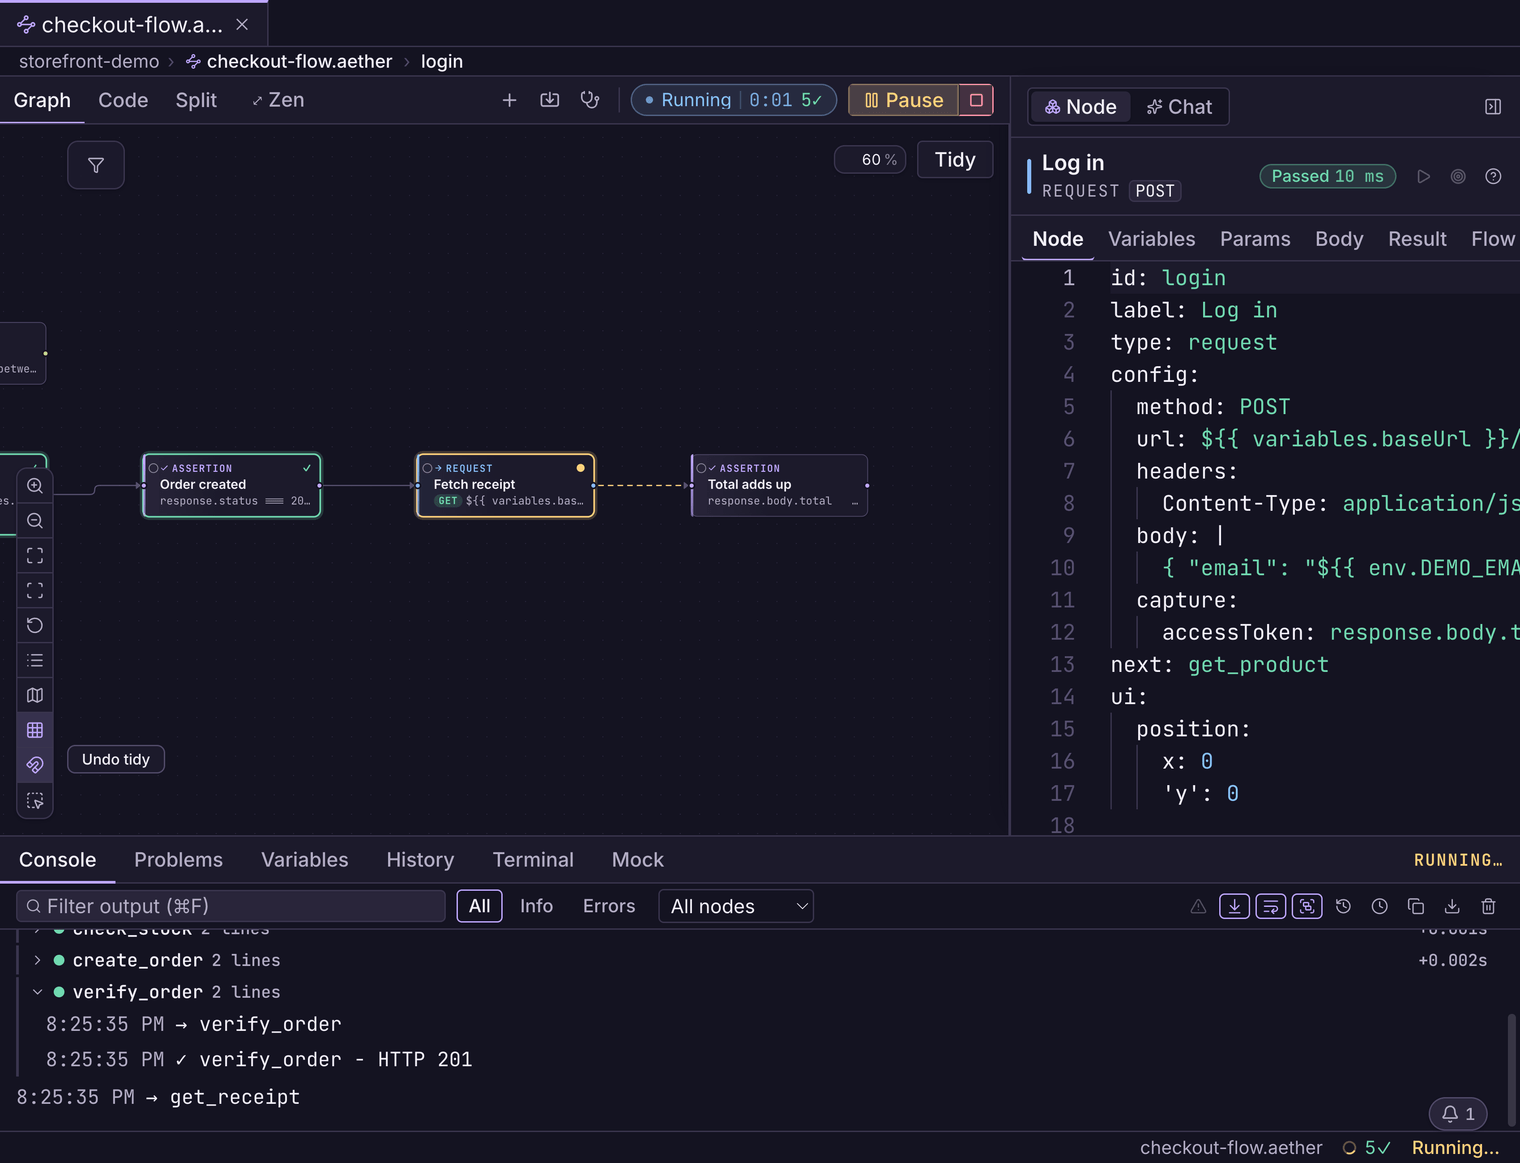Zoom out on the graph canvas

35,521
